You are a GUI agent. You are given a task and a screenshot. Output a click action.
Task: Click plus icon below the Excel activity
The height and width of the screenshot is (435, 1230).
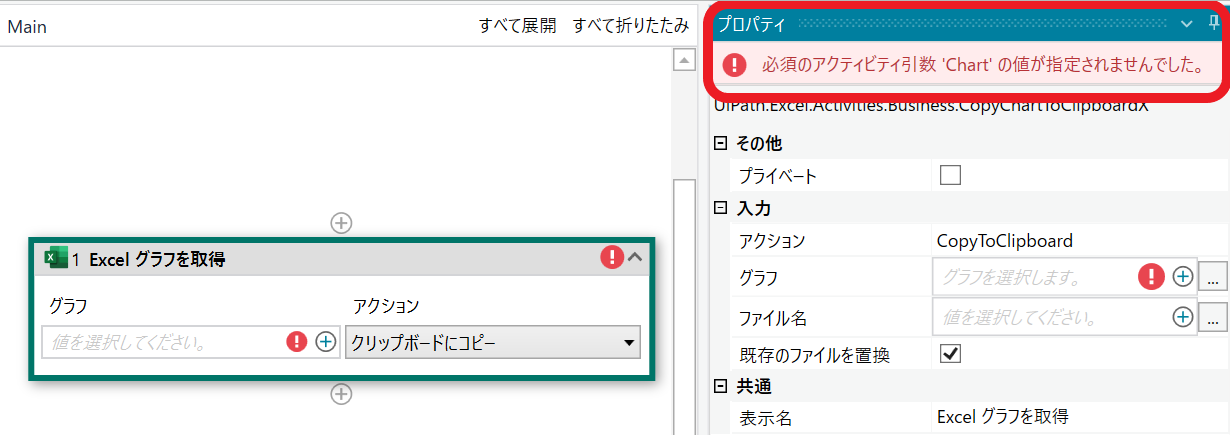pos(341,394)
